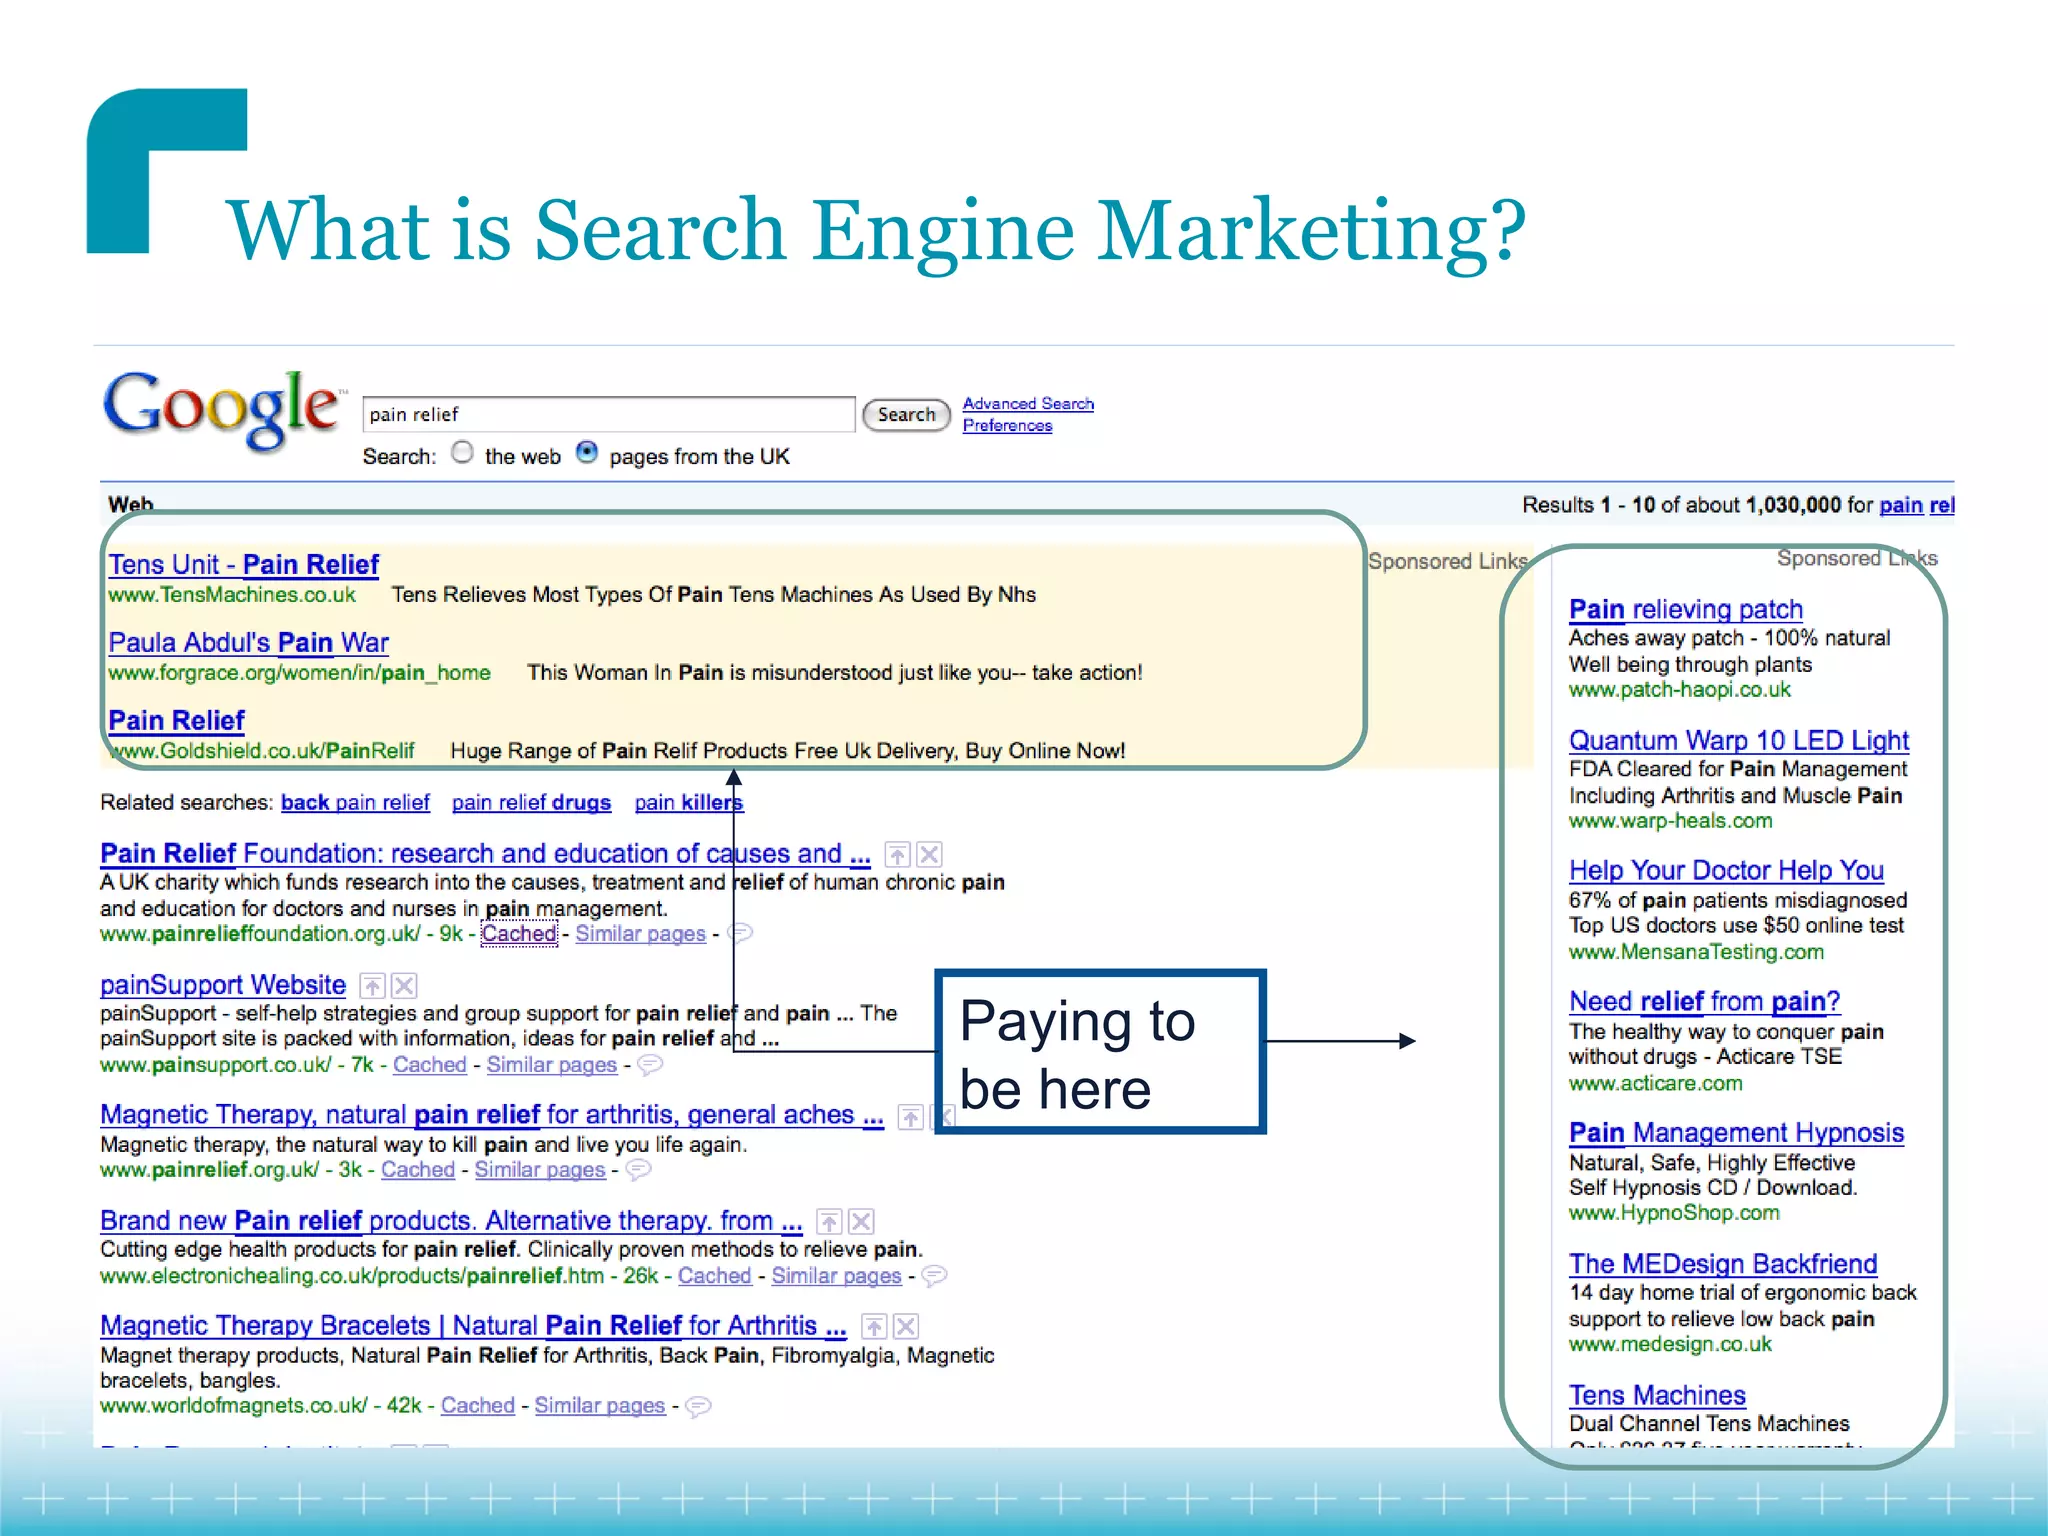Screen dimensions: 2048x1536
Task: Remove the Magnetic Therapy Bracelets result
Action: coord(906,1327)
